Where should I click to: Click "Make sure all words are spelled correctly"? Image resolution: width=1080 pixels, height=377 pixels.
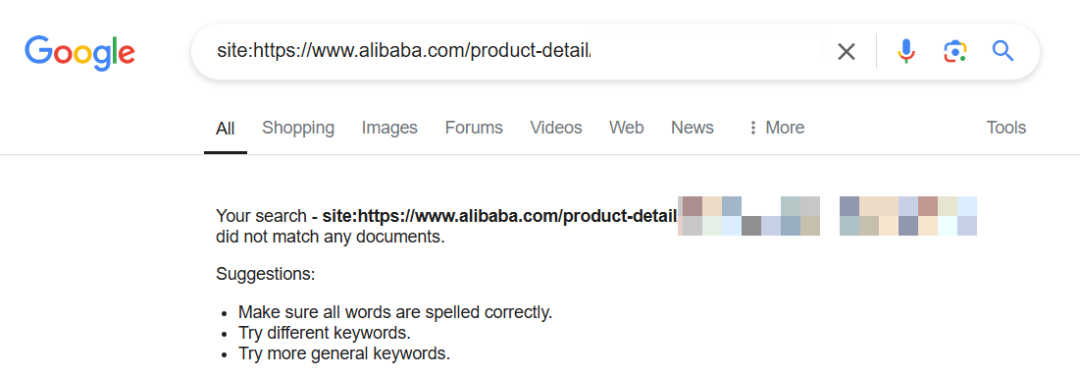(x=395, y=312)
